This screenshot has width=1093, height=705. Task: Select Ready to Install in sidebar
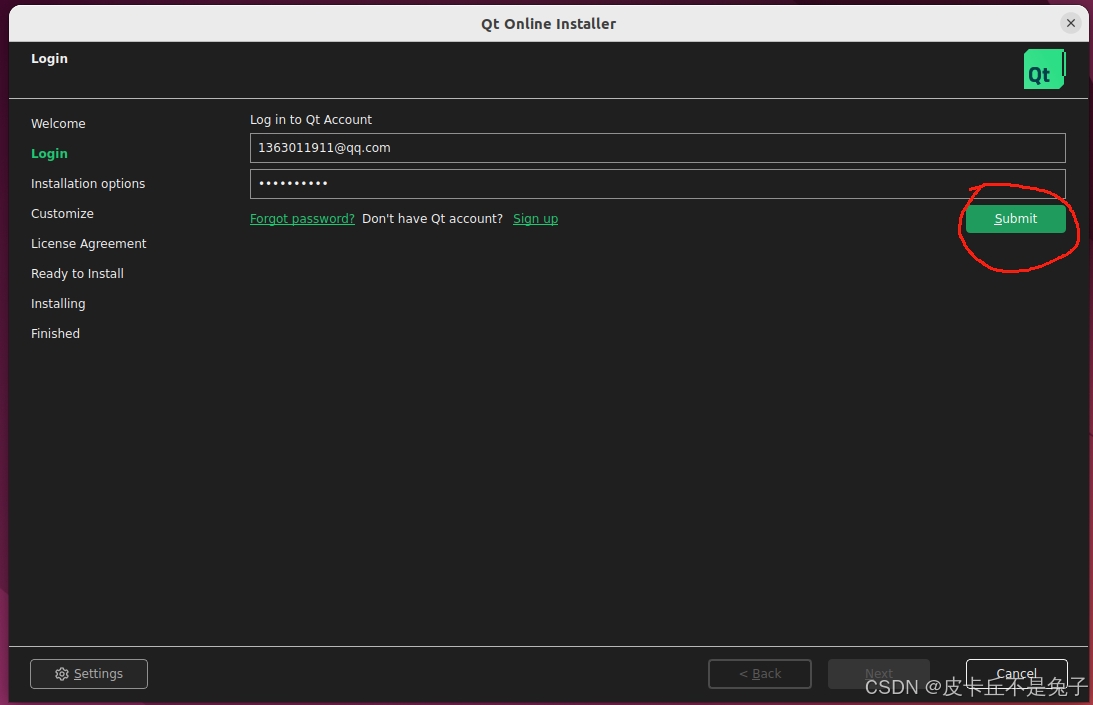click(77, 273)
